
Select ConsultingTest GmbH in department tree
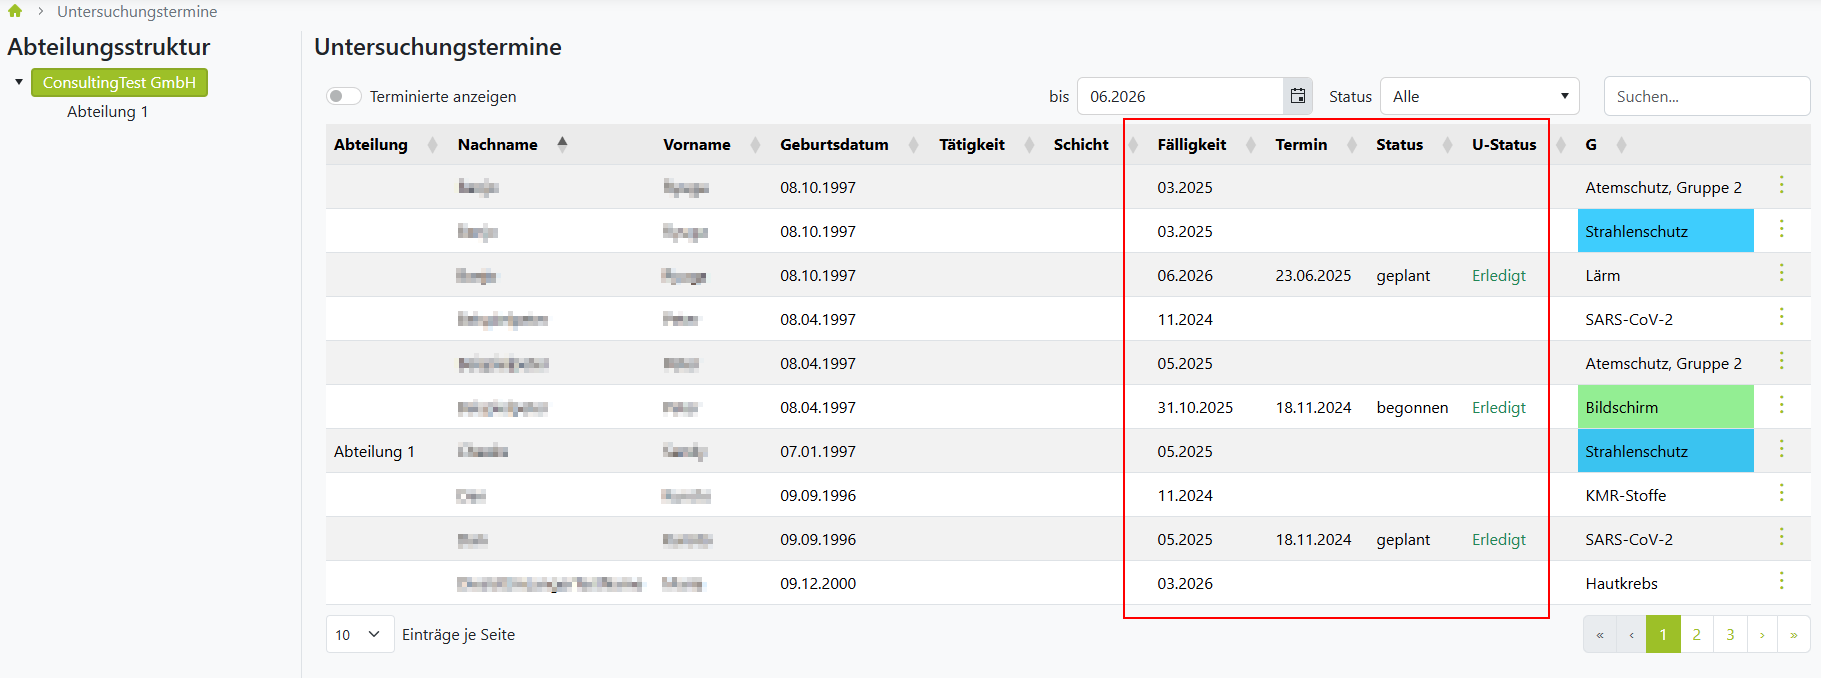[119, 82]
